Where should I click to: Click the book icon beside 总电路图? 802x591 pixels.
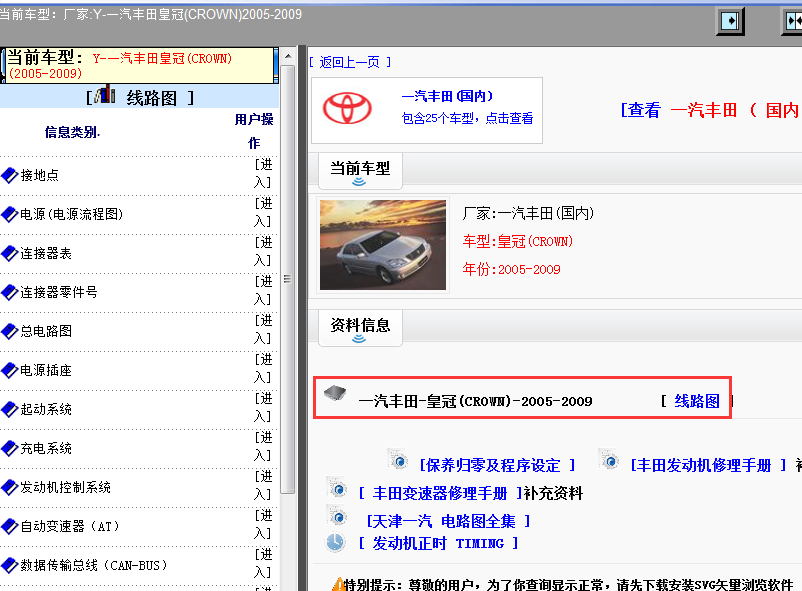tap(10, 332)
